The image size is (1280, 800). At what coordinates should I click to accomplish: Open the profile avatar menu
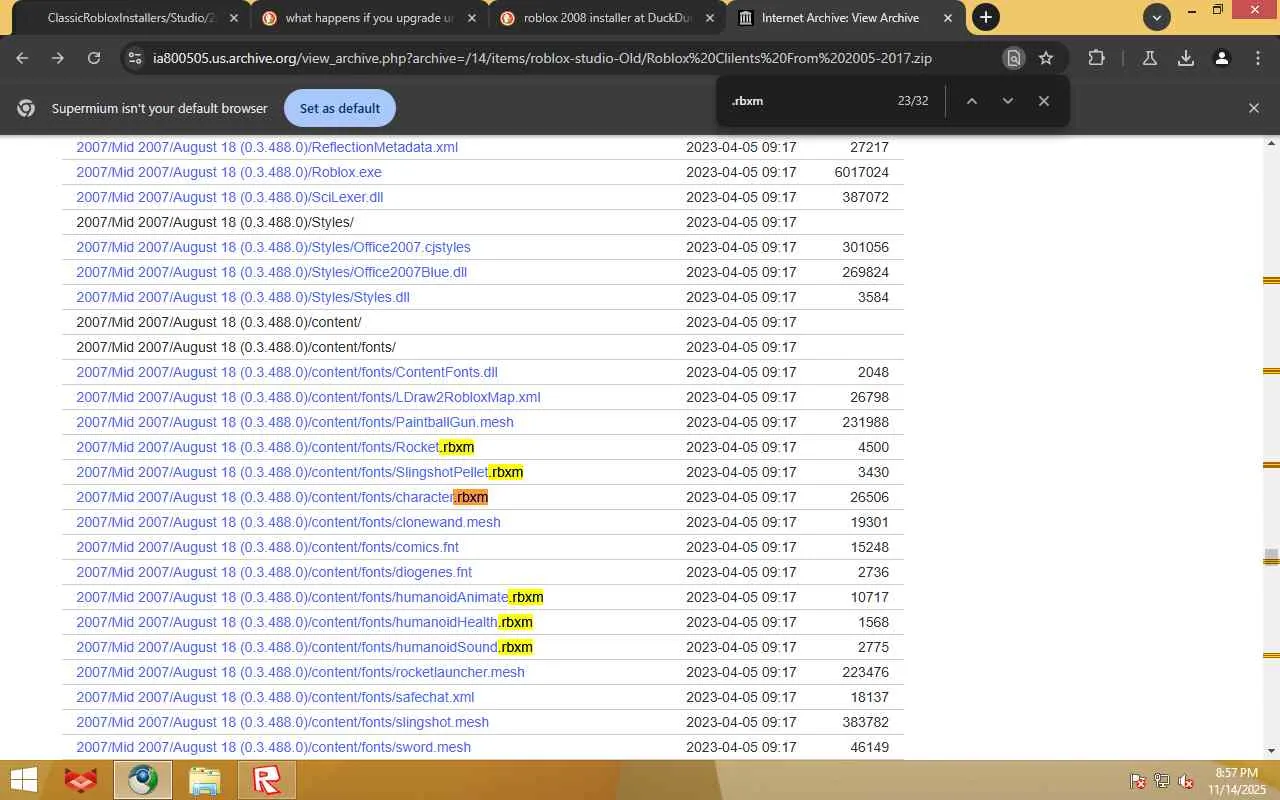[x=1221, y=58]
